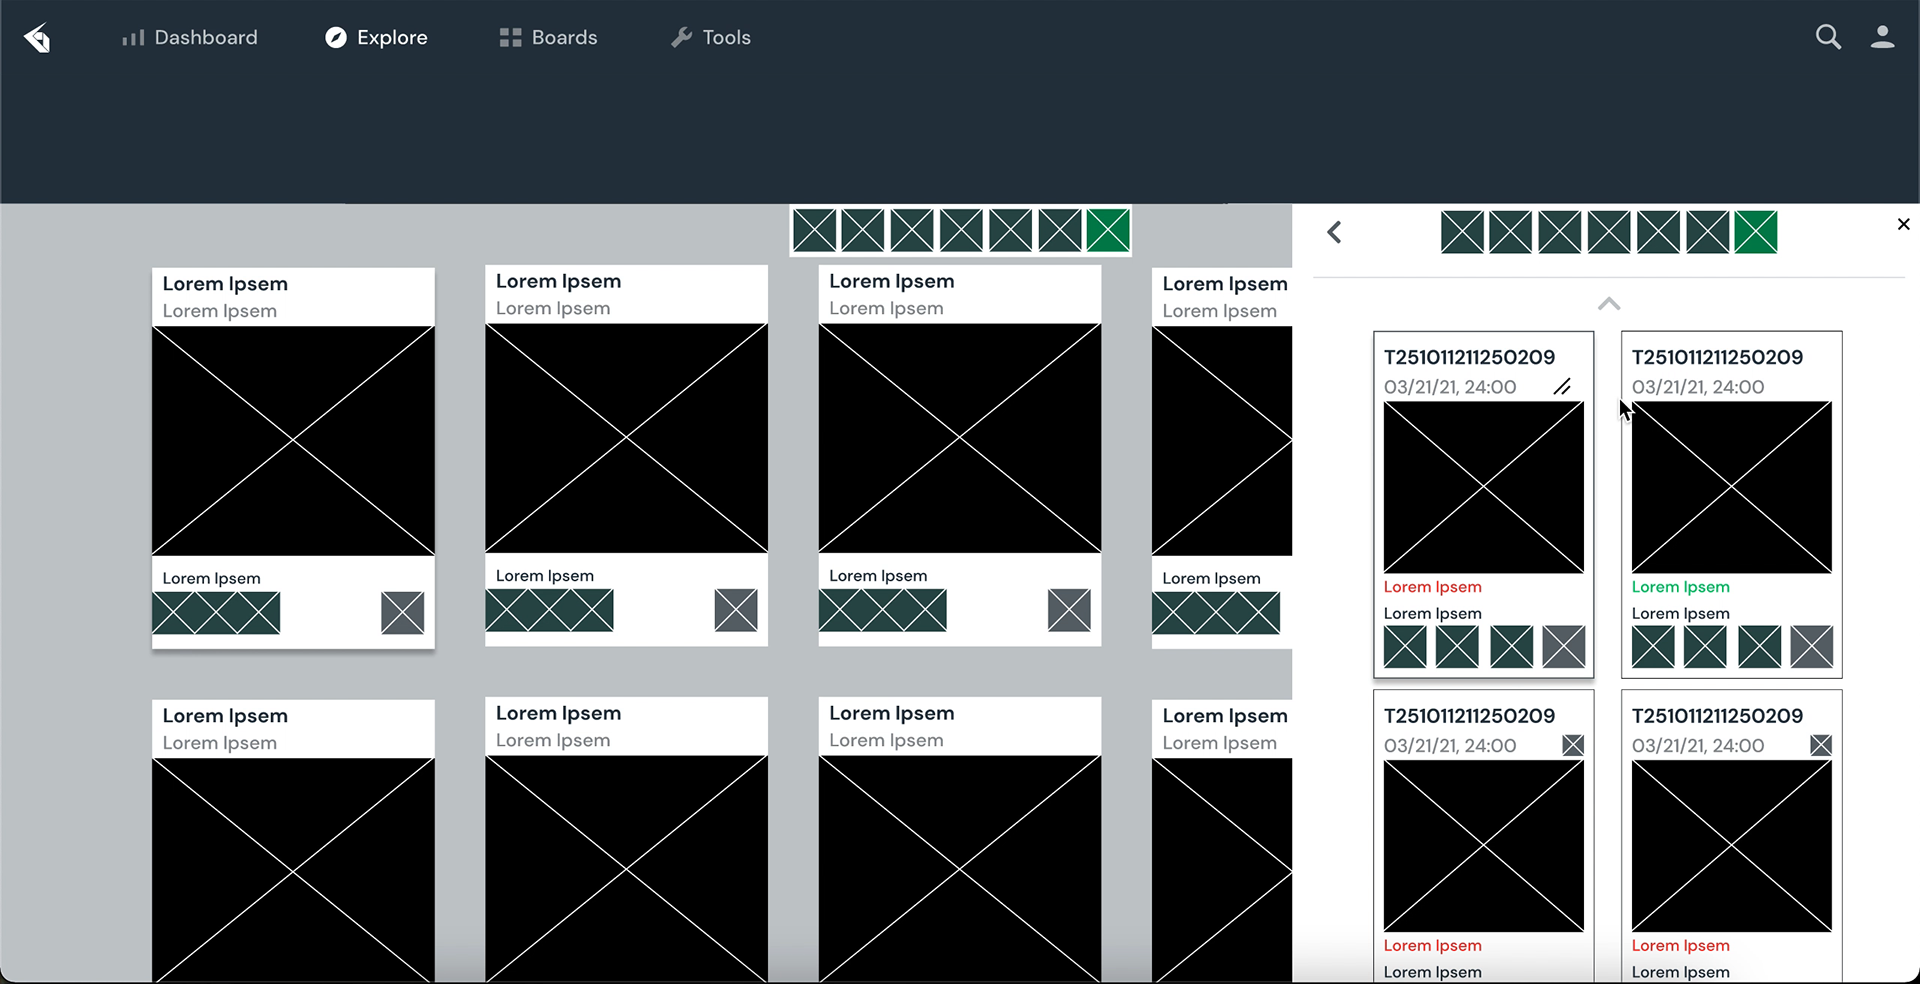Click gray icon on second top-row main card
The height and width of the screenshot is (984, 1920).
tap(736, 610)
